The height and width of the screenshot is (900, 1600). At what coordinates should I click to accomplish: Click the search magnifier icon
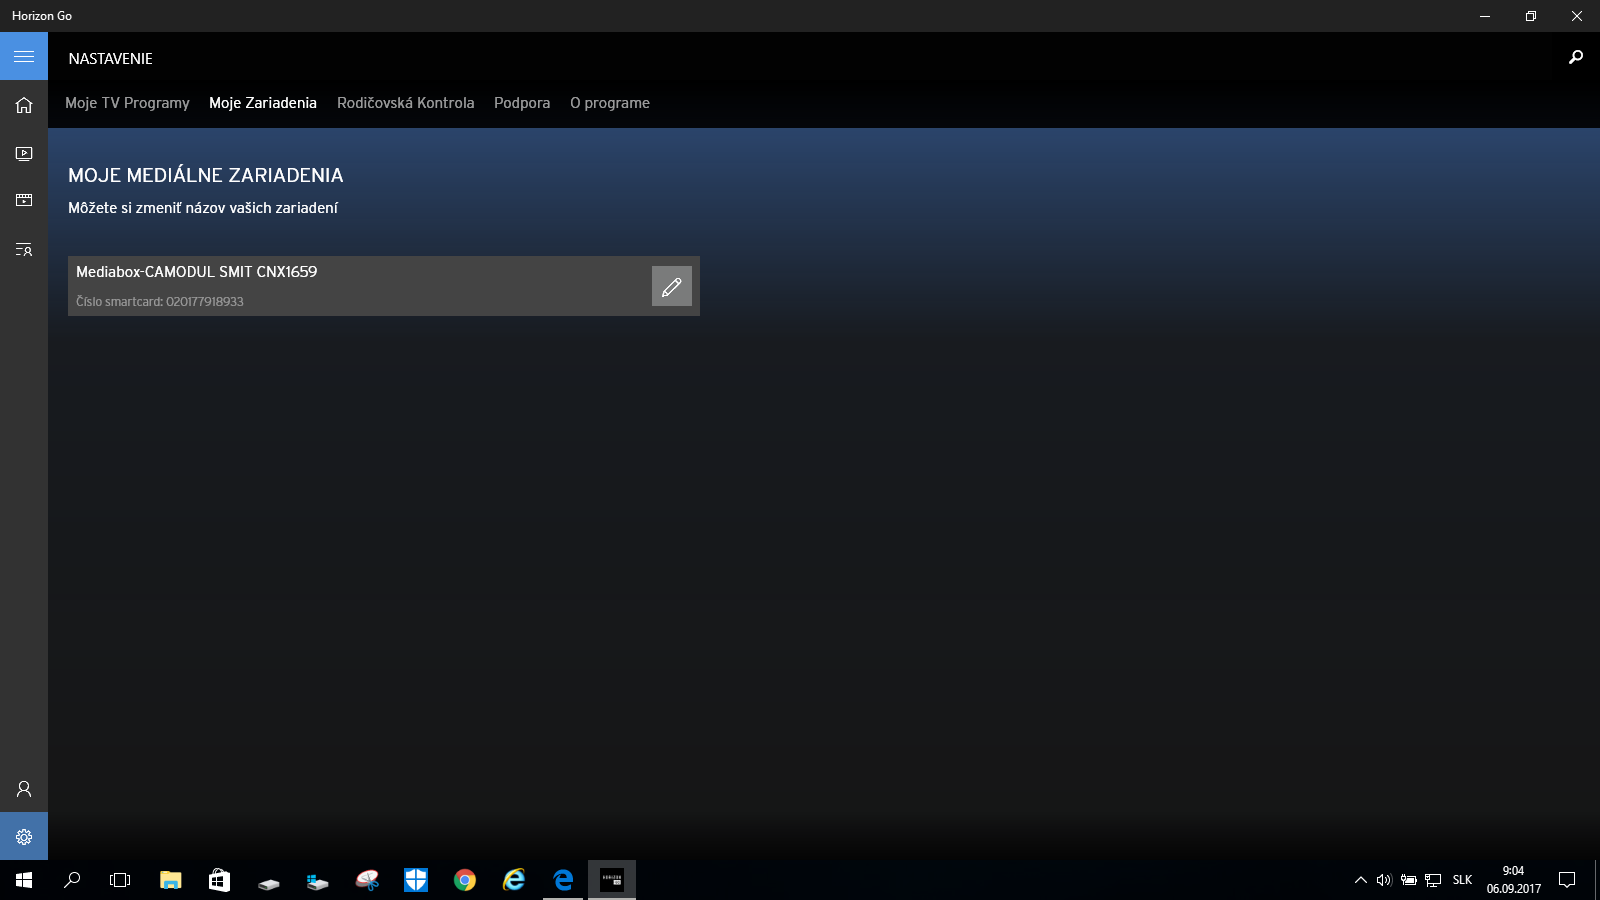[x=1576, y=57]
